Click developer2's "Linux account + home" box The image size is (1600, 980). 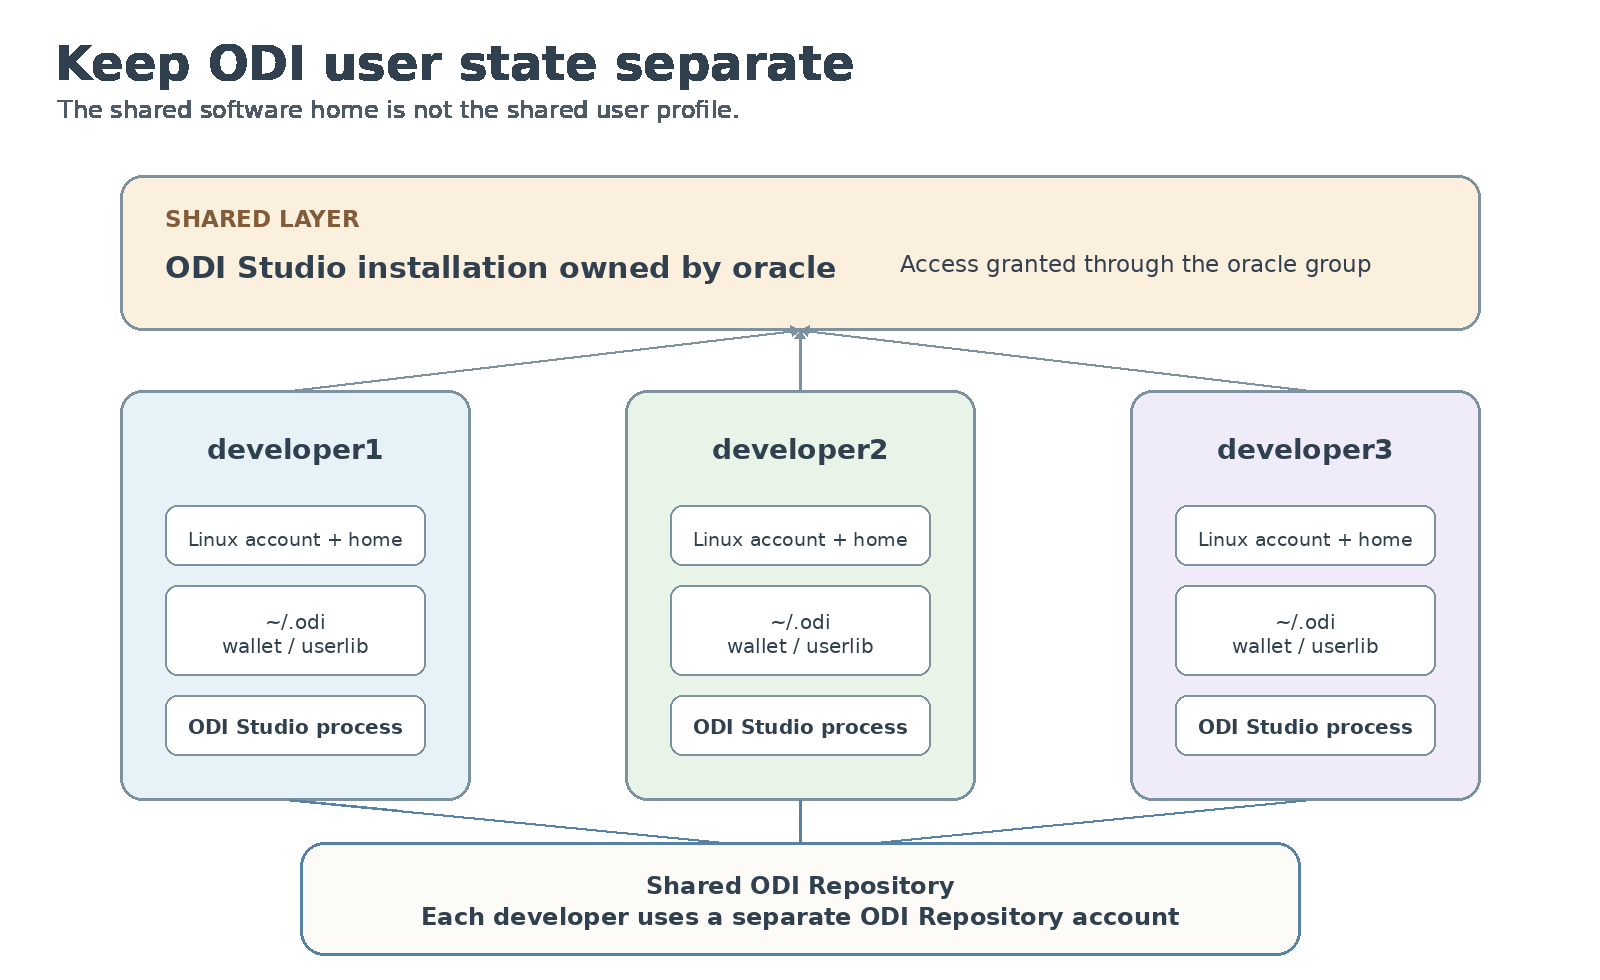coord(800,536)
